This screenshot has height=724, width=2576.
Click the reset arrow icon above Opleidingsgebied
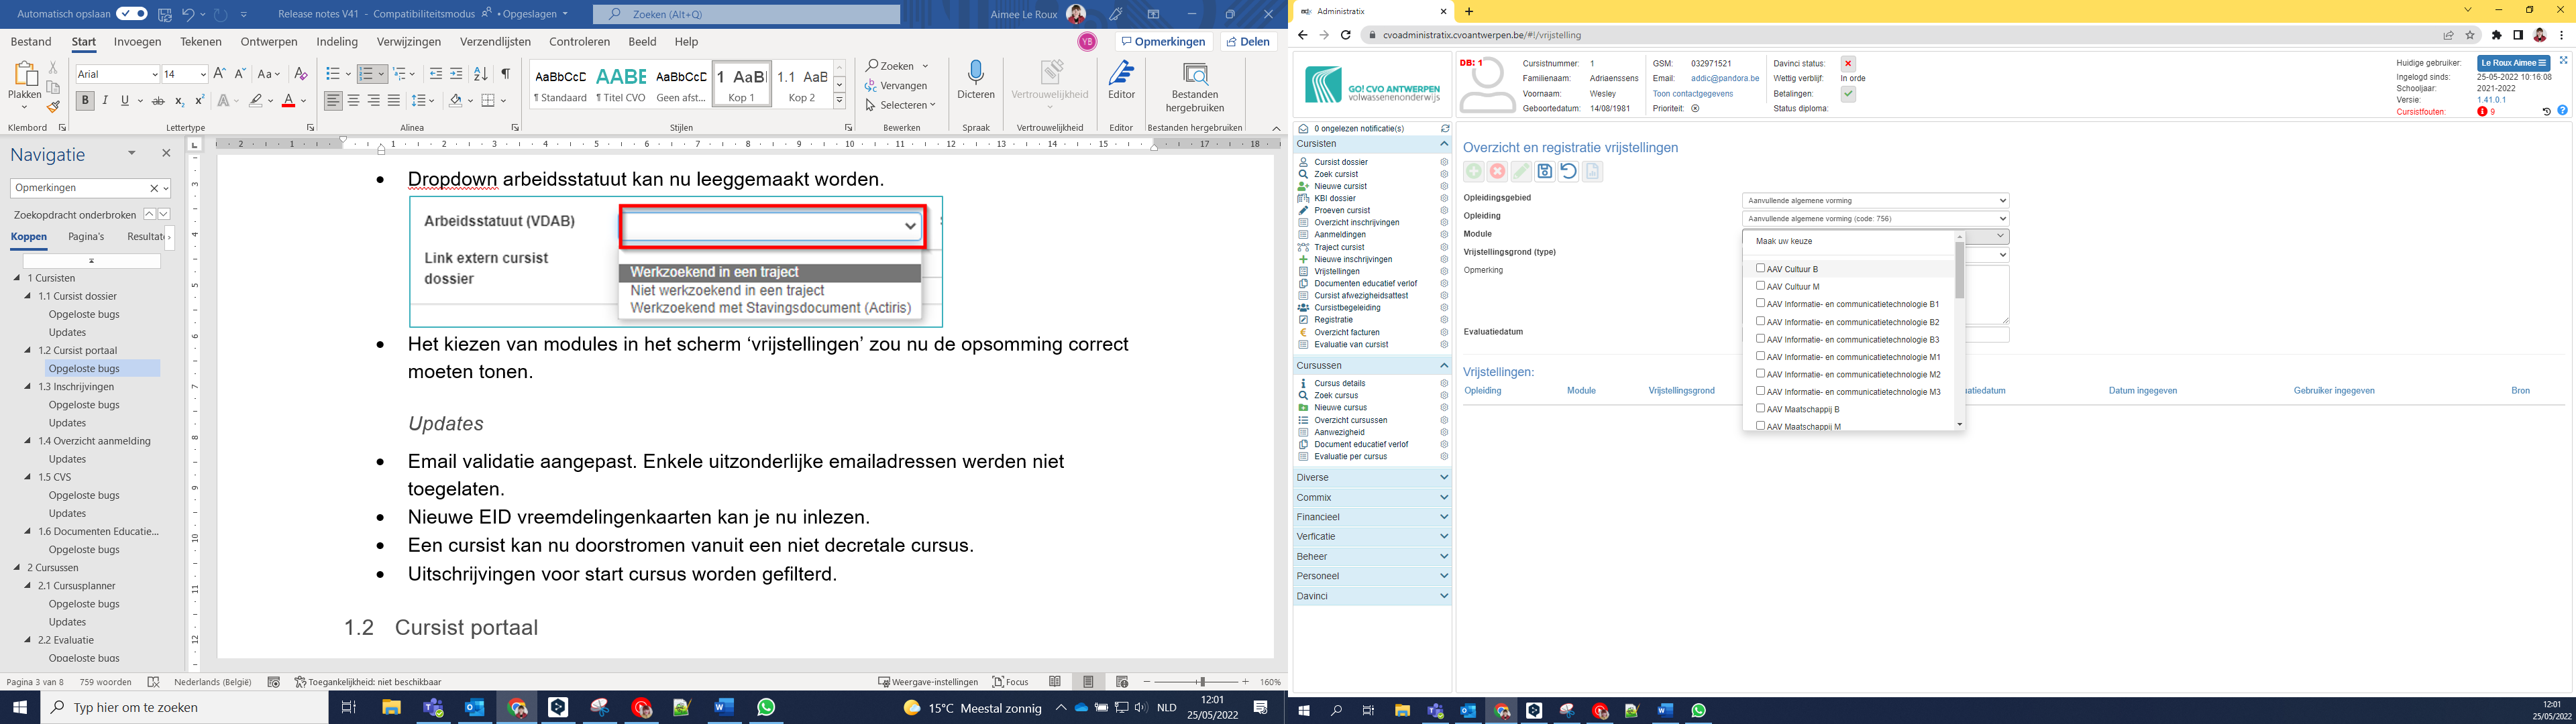[x=1568, y=172]
